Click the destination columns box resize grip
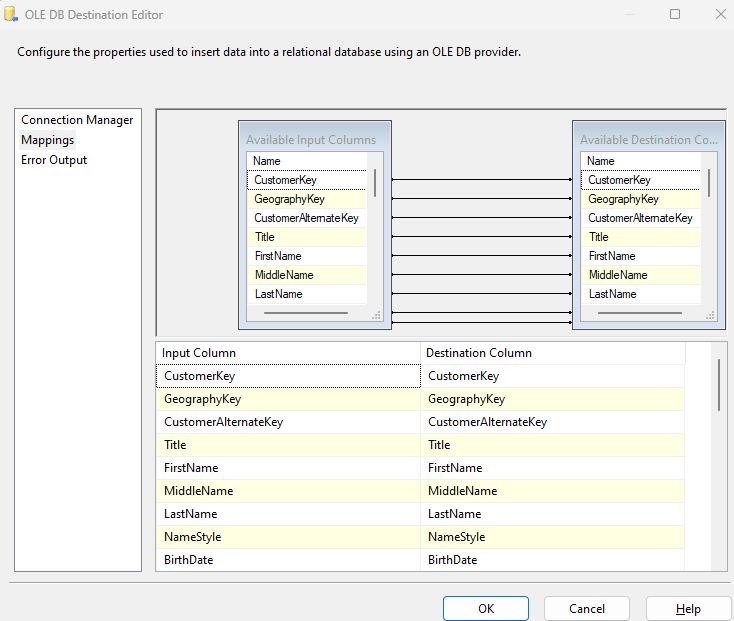 (711, 316)
